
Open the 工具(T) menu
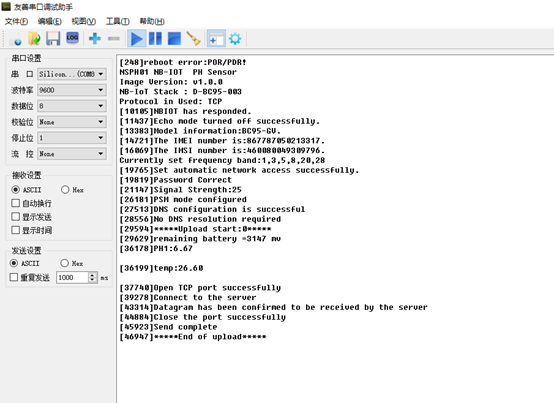[118, 22]
